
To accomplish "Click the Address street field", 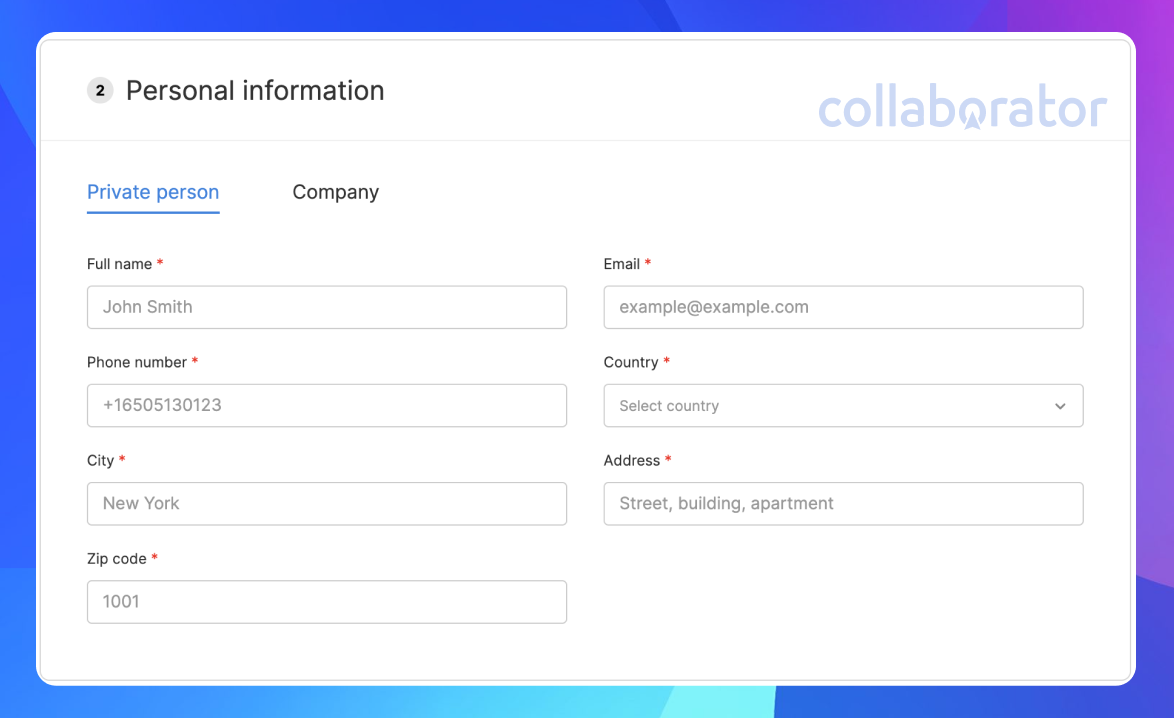I will point(843,504).
